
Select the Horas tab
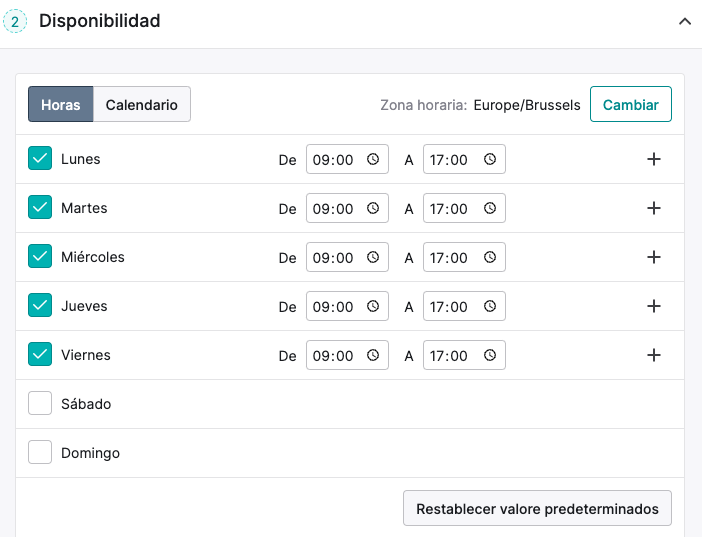click(60, 104)
